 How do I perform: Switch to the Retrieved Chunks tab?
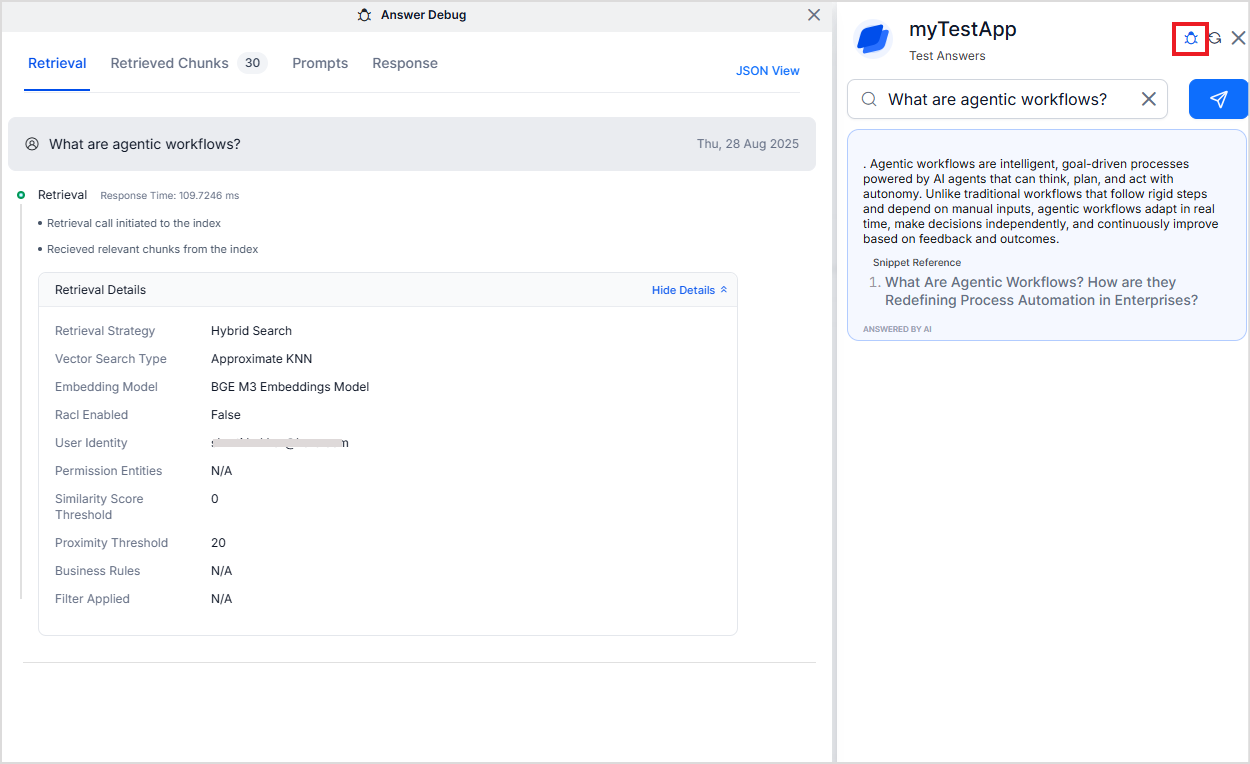pyautogui.click(x=169, y=63)
